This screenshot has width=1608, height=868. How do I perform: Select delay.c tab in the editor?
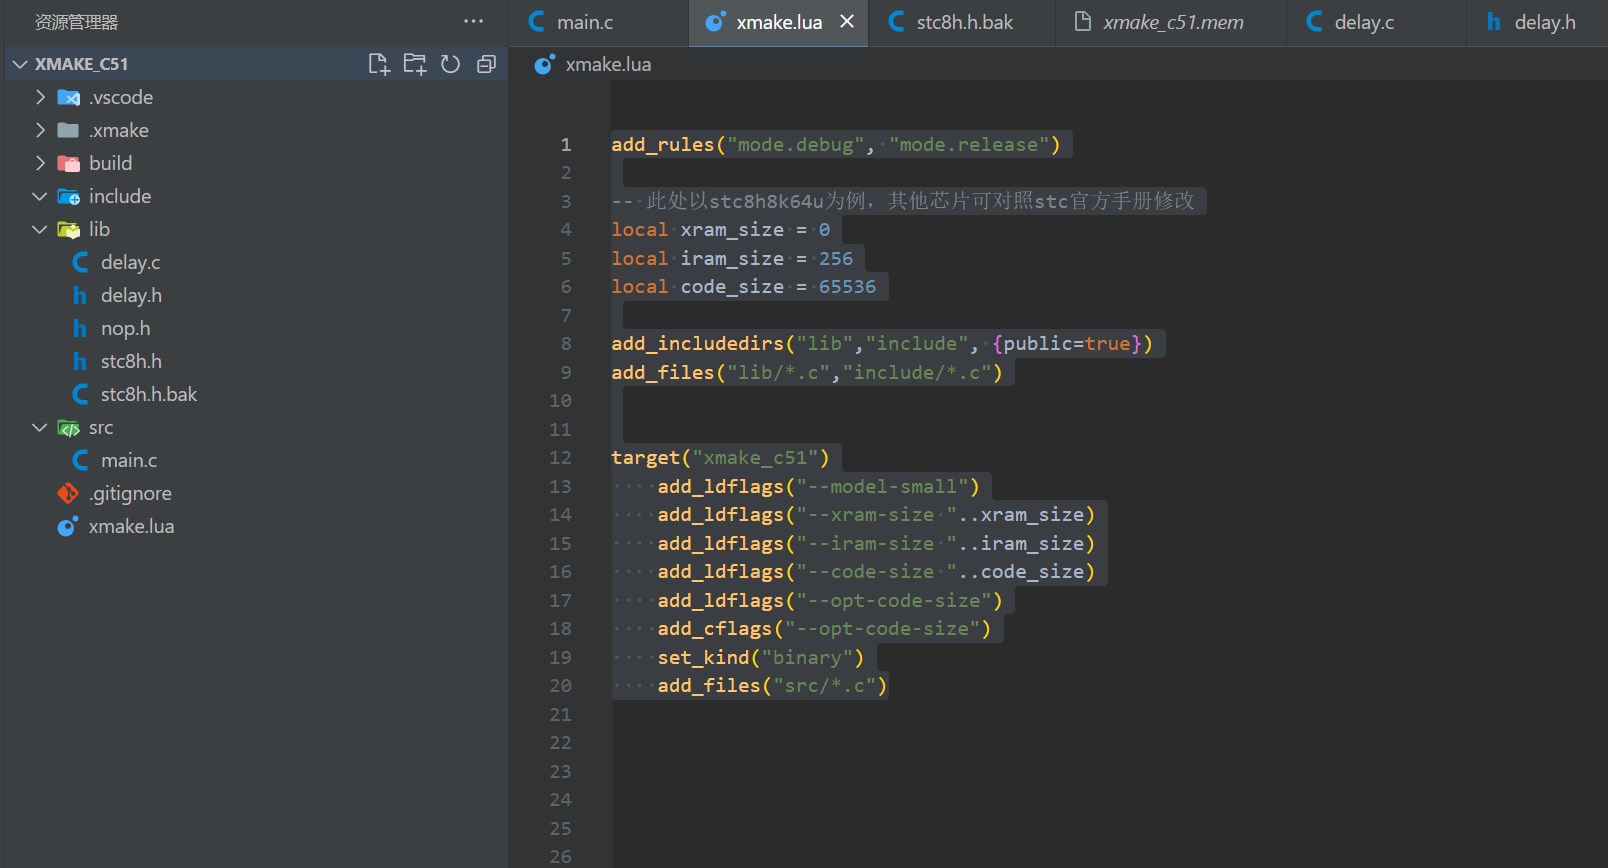click(x=1363, y=22)
